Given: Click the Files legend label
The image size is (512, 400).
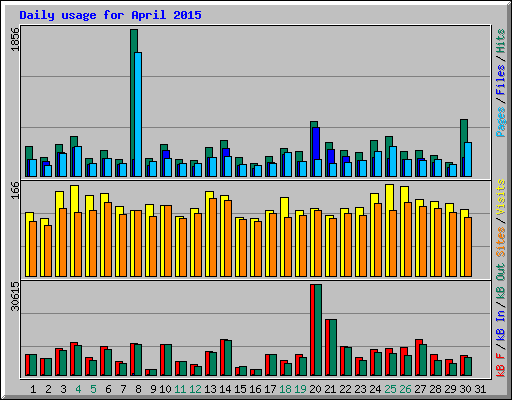Looking at the screenshot, I should (x=501, y=80).
